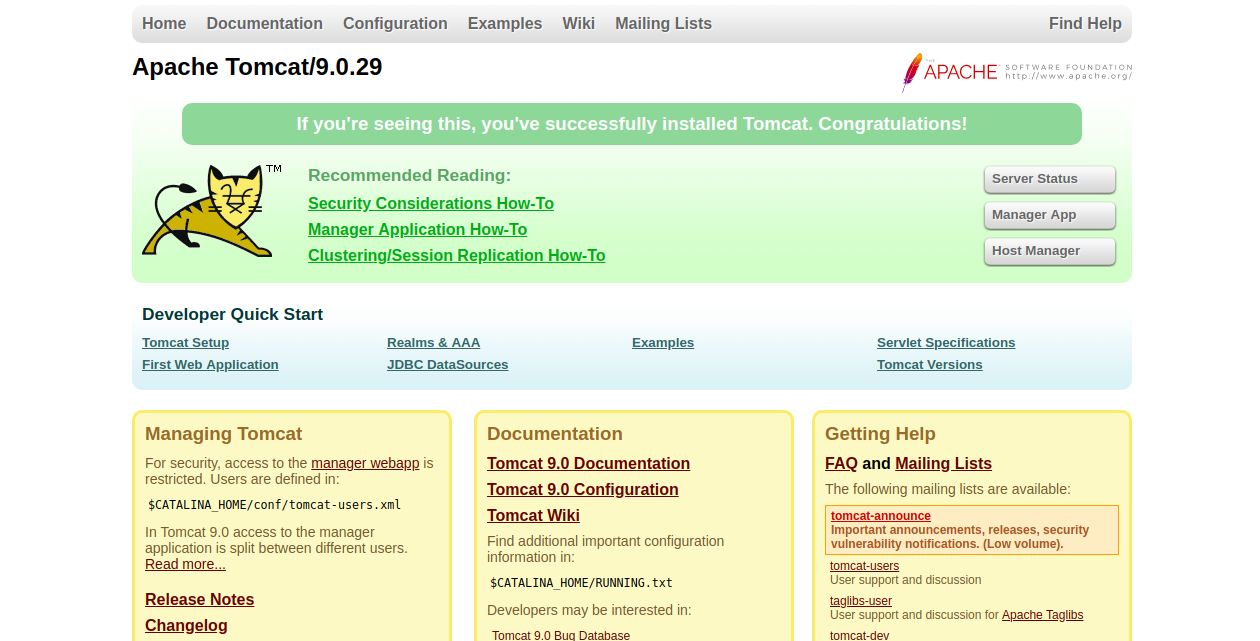The width and height of the screenshot is (1260, 641).
Task: Open Tomcat 9.0 Configuration link
Action: (x=583, y=490)
